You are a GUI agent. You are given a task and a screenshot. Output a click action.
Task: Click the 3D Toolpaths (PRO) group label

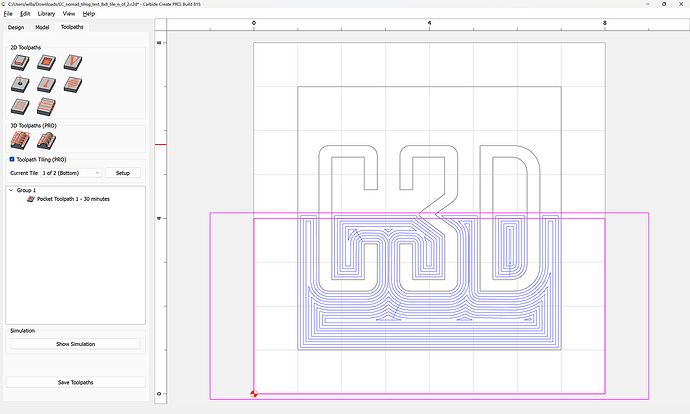[x=33, y=125]
